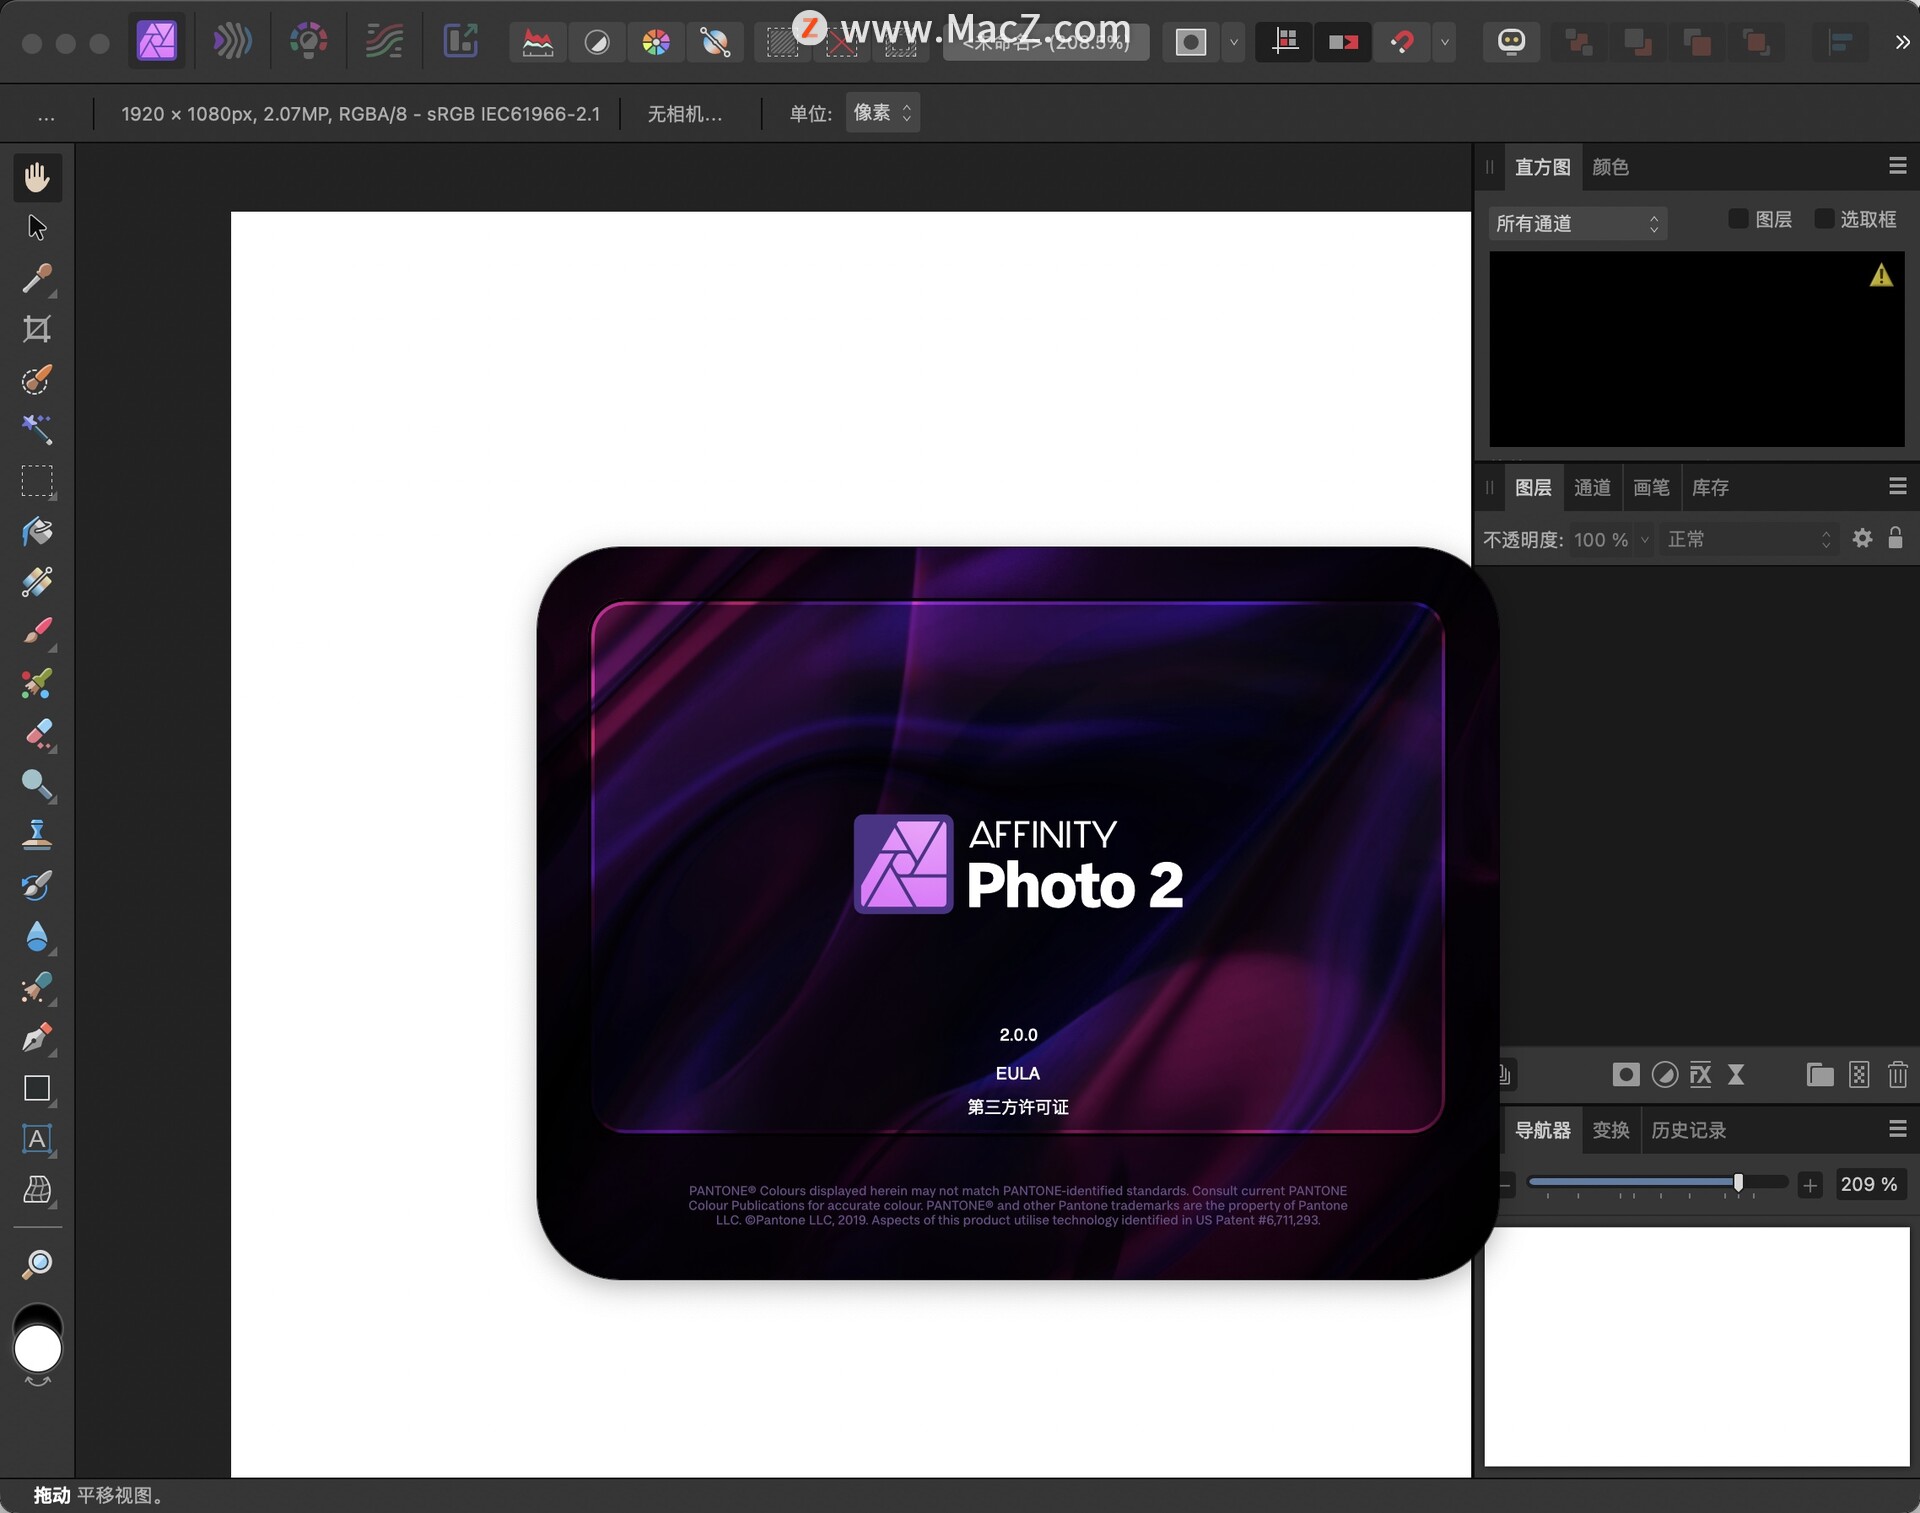Select the Zoom magnifier tool
This screenshot has height=1513, width=1920.
tap(37, 1264)
